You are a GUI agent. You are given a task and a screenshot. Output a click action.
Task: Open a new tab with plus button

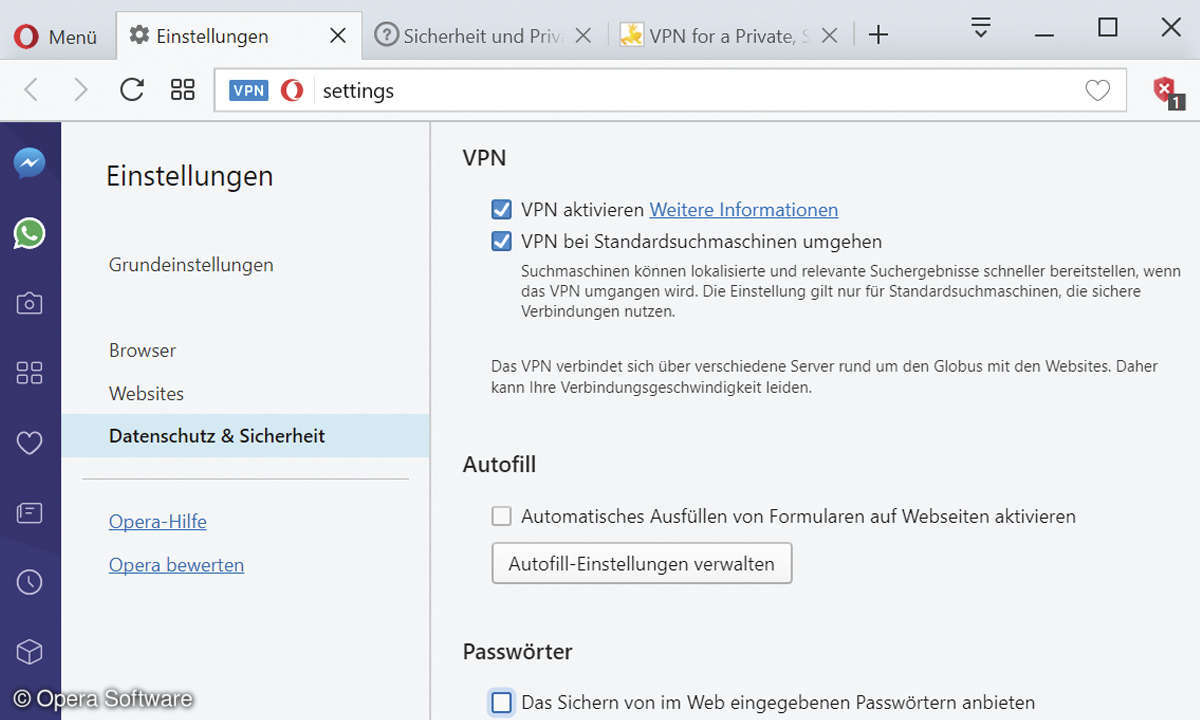tap(878, 35)
